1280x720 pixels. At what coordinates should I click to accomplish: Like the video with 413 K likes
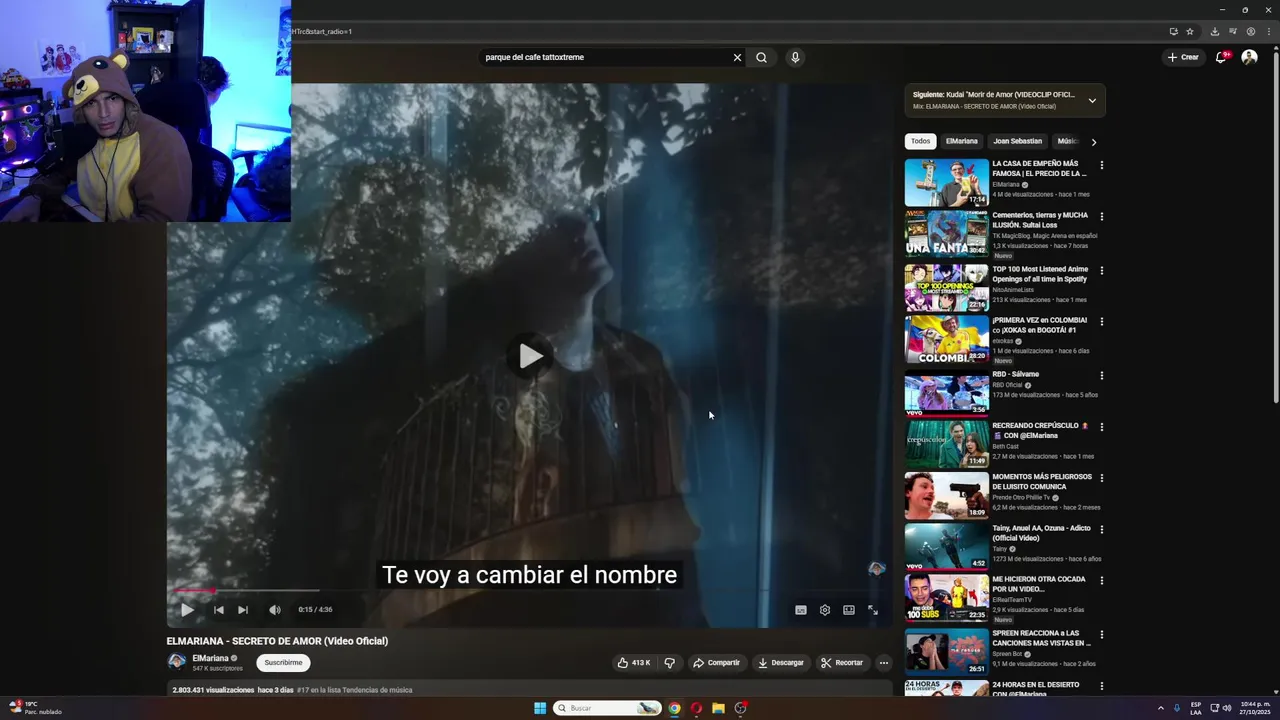pyautogui.click(x=634, y=662)
